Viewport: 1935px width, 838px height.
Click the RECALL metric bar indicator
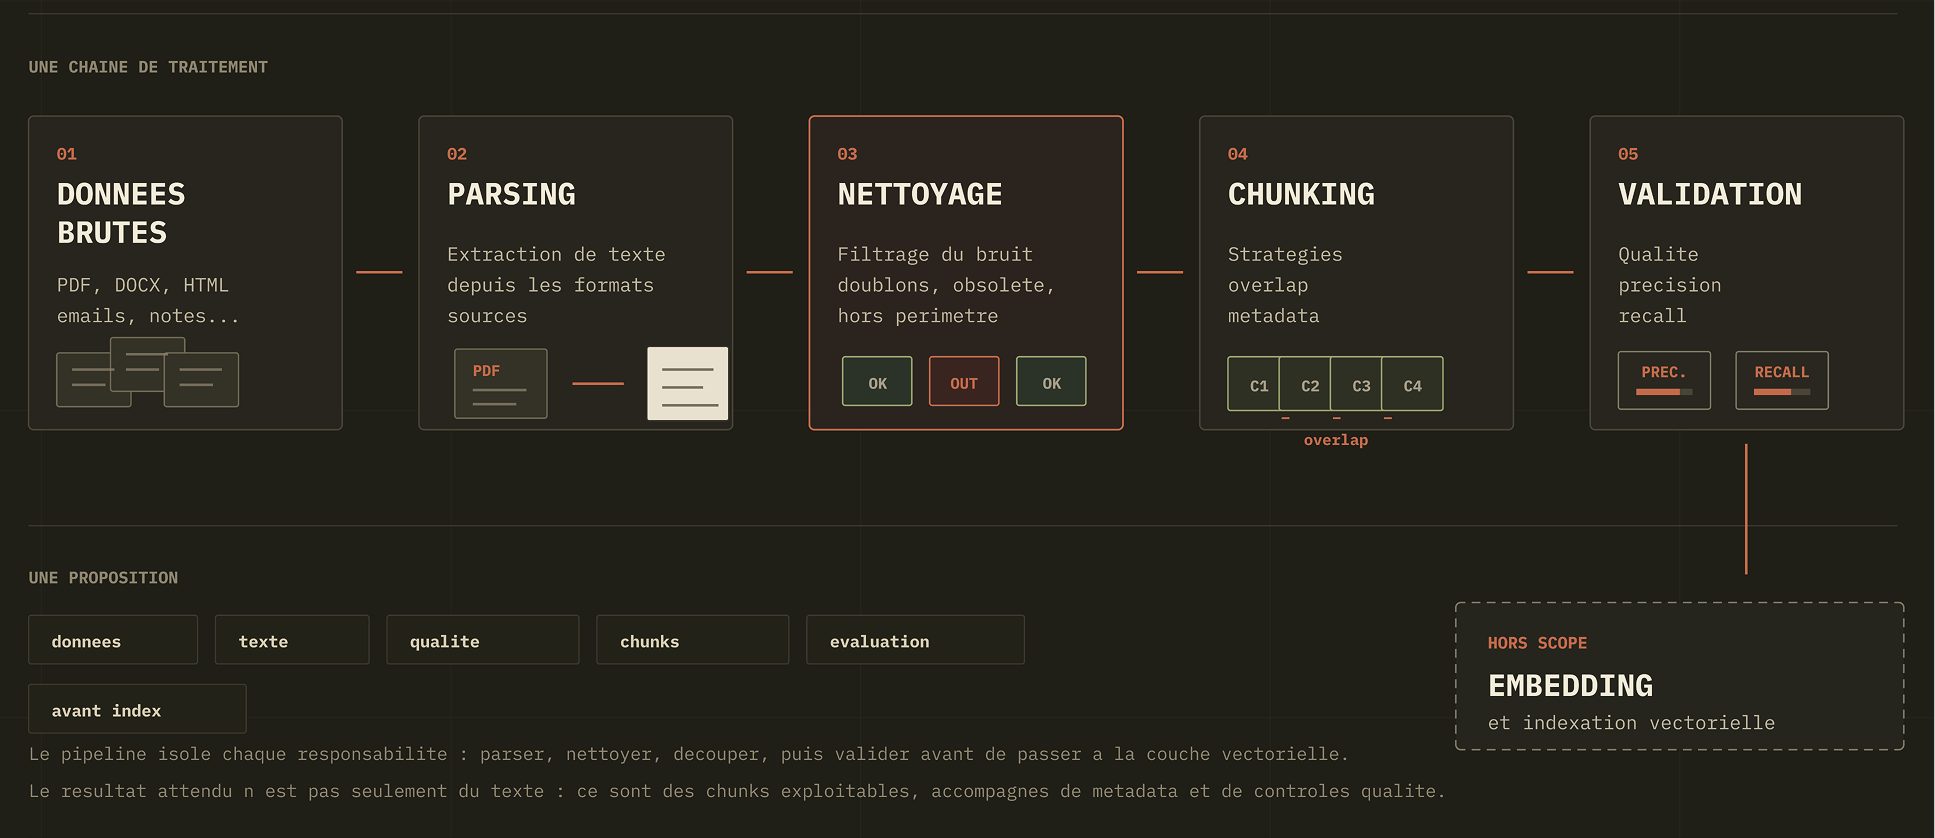coord(1782,380)
